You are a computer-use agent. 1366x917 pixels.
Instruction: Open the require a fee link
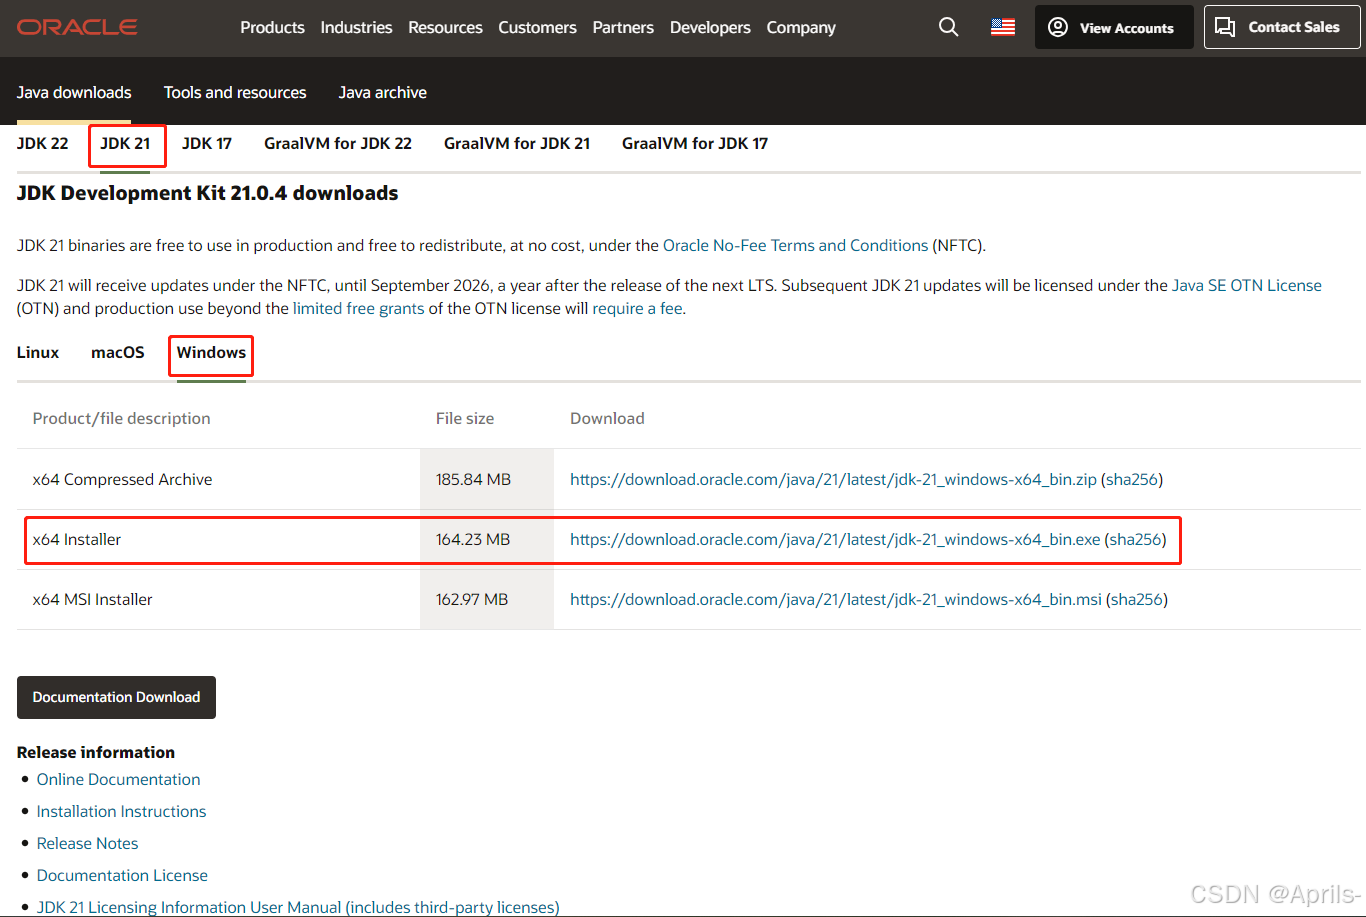coord(637,308)
